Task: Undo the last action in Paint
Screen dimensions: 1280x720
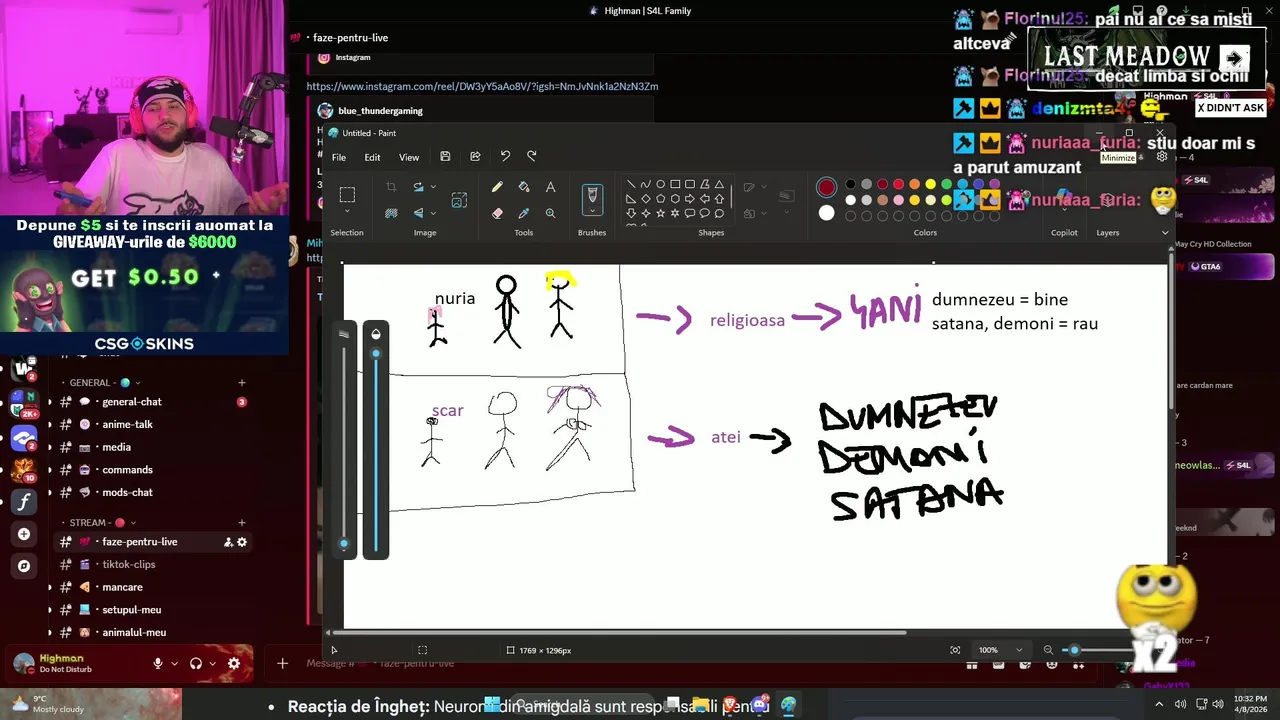Action: click(x=505, y=156)
